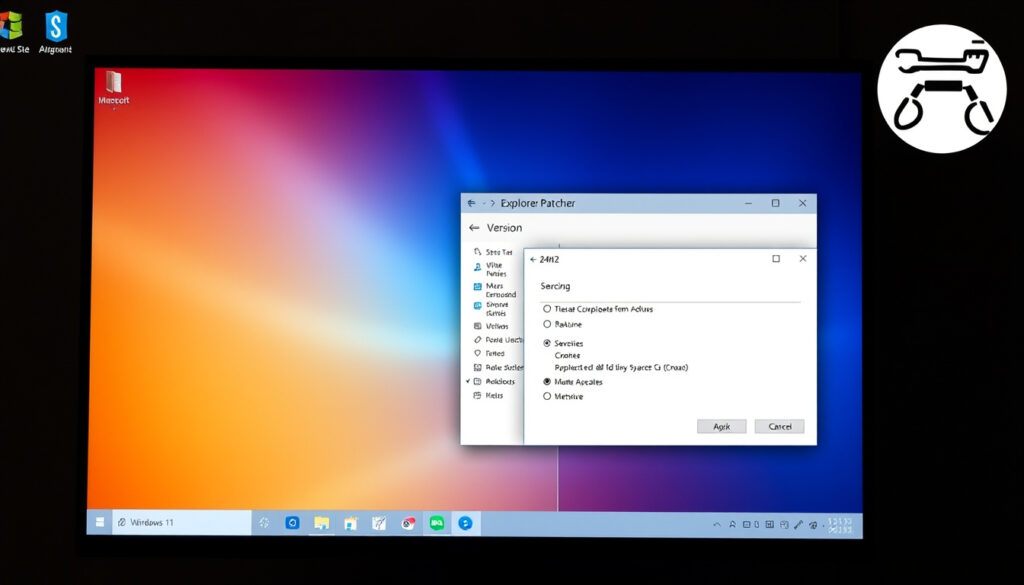
Task: Click the Windows 11 taskbar search box
Action: (x=182, y=522)
